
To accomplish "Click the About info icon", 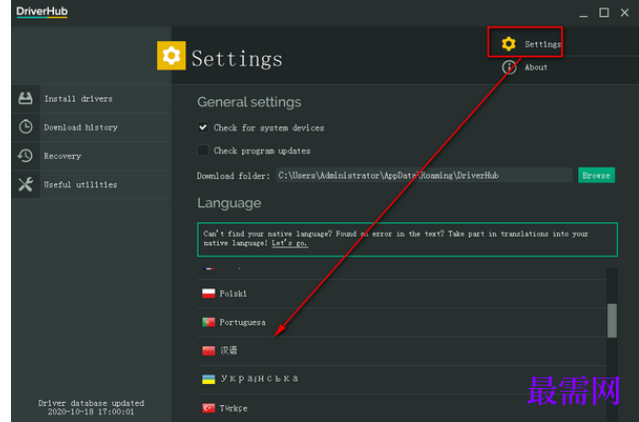I will 509,67.
